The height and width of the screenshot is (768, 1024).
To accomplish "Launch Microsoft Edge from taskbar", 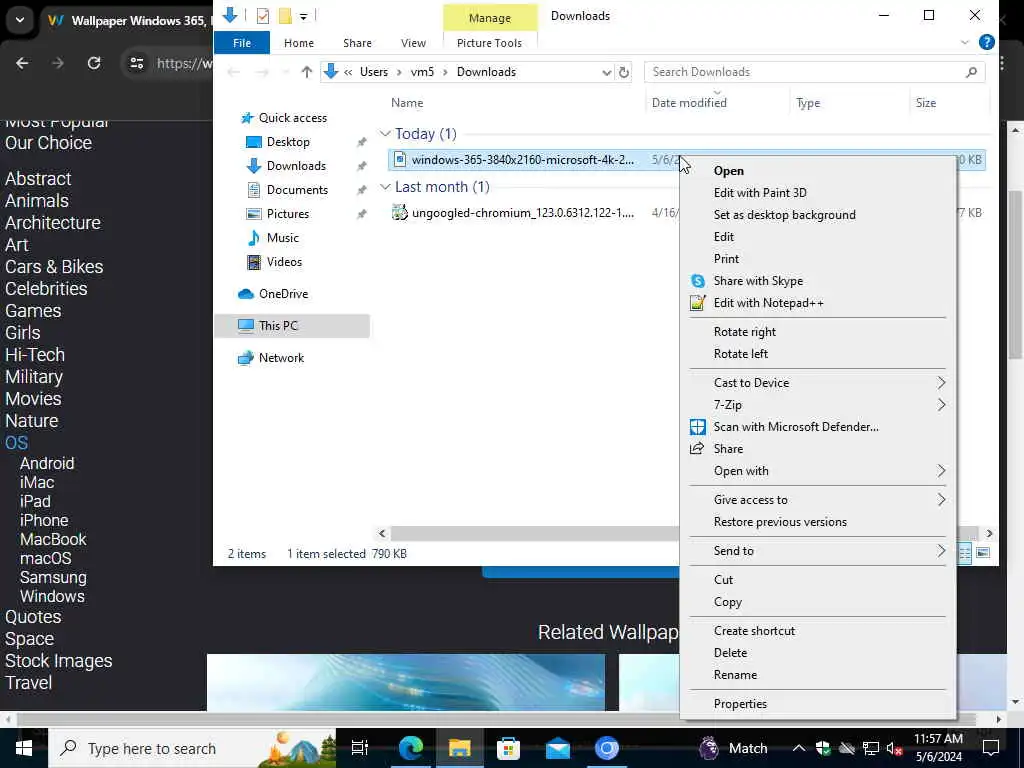I will (x=411, y=748).
